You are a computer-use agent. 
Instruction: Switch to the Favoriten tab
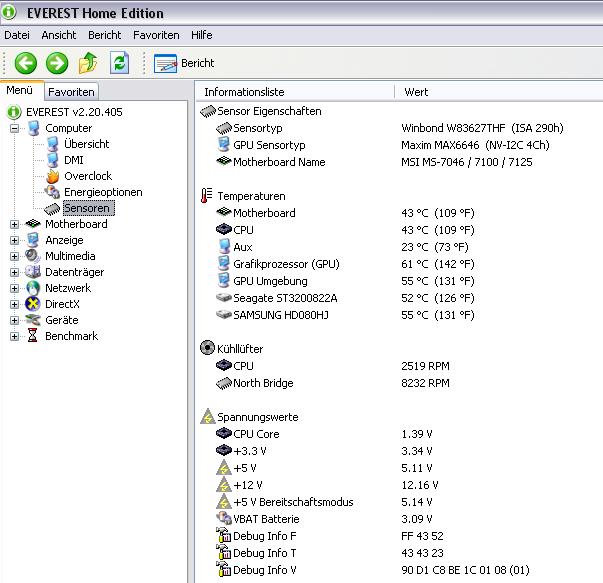[70, 91]
